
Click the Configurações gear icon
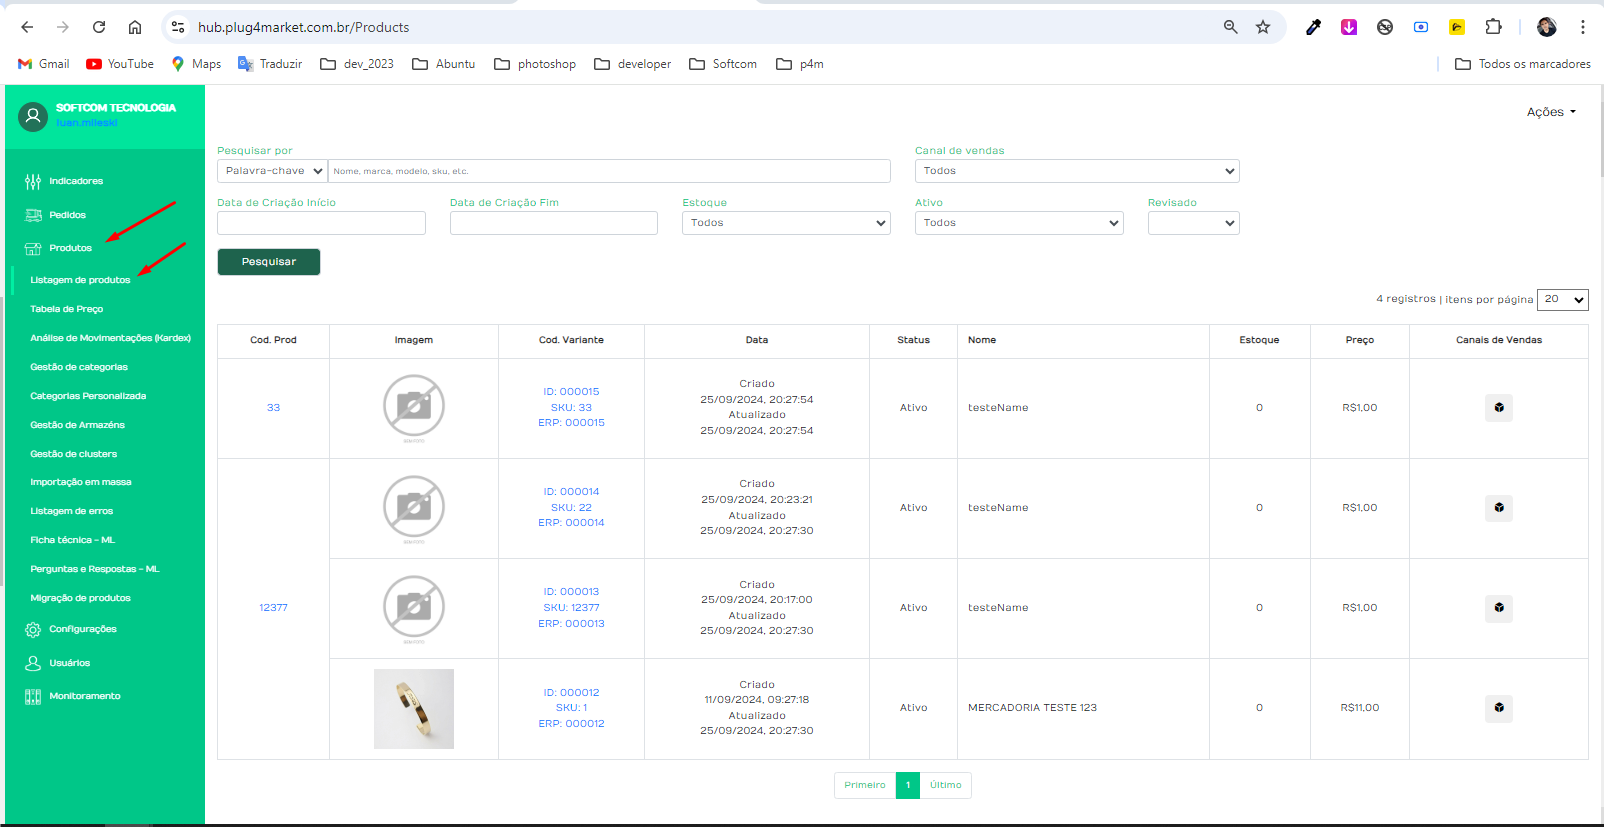point(33,630)
